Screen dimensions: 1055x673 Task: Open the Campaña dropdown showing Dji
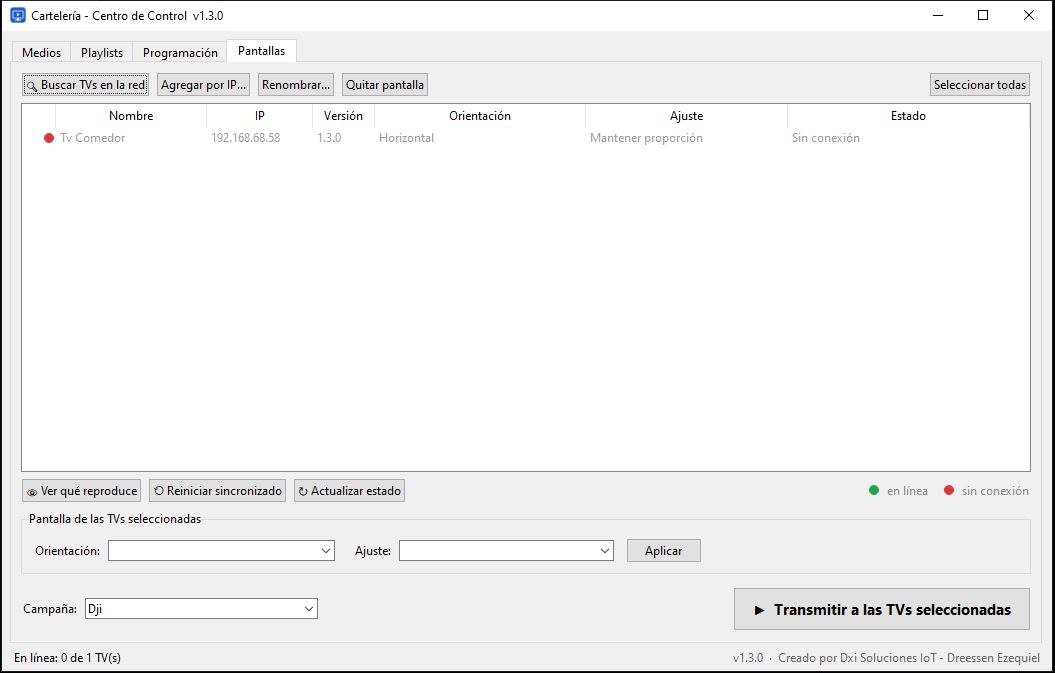pos(201,609)
